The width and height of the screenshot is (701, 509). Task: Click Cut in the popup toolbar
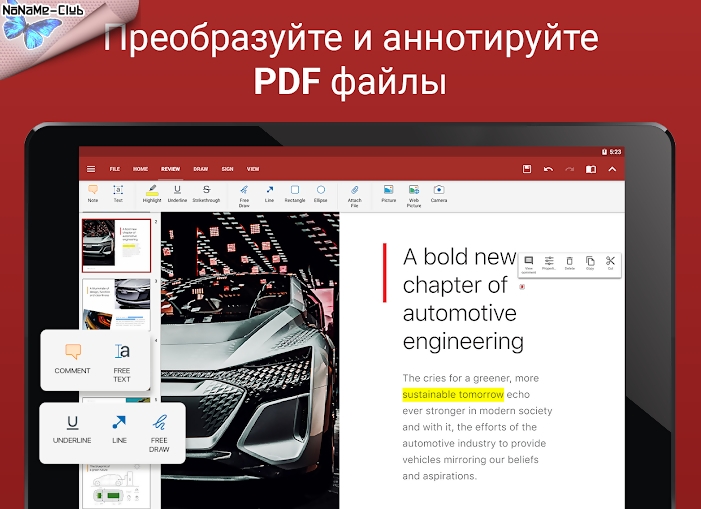(611, 263)
